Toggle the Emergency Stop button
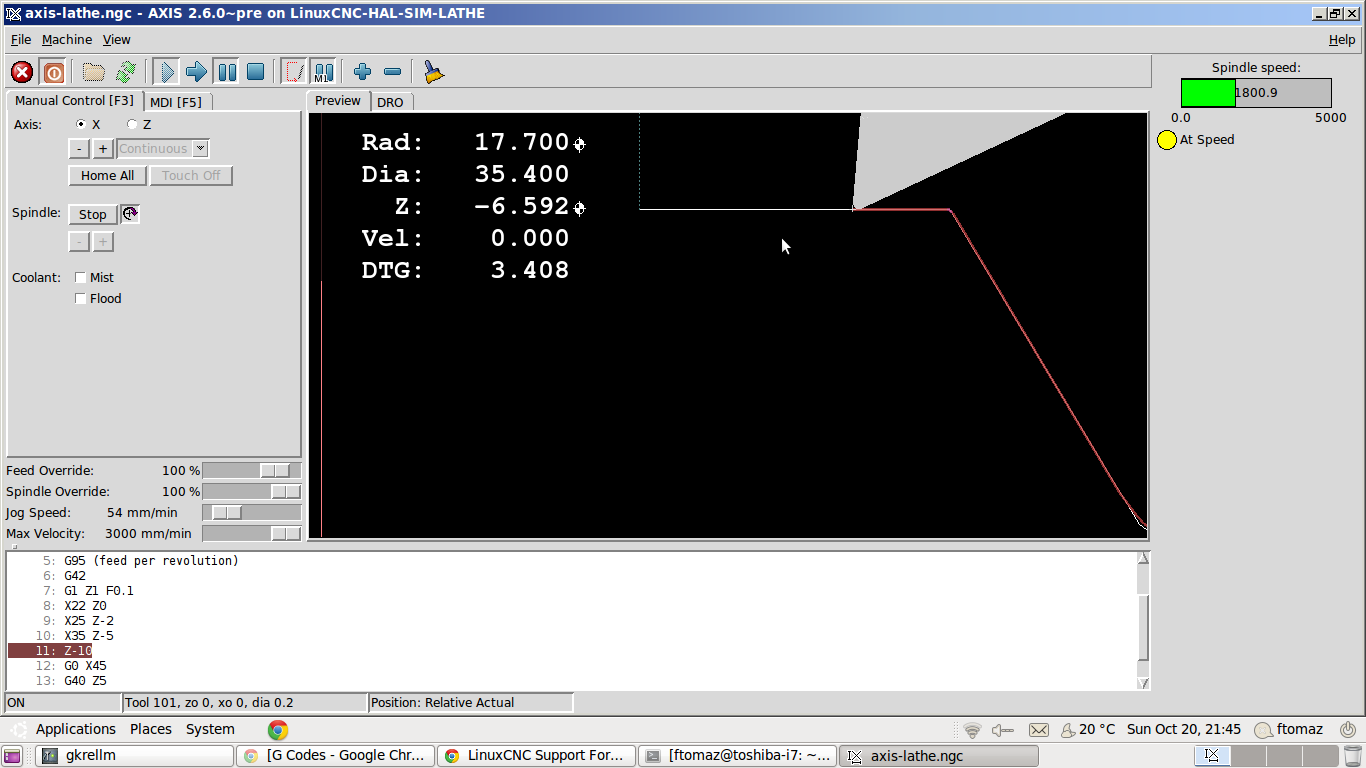1366x768 pixels. [22, 72]
